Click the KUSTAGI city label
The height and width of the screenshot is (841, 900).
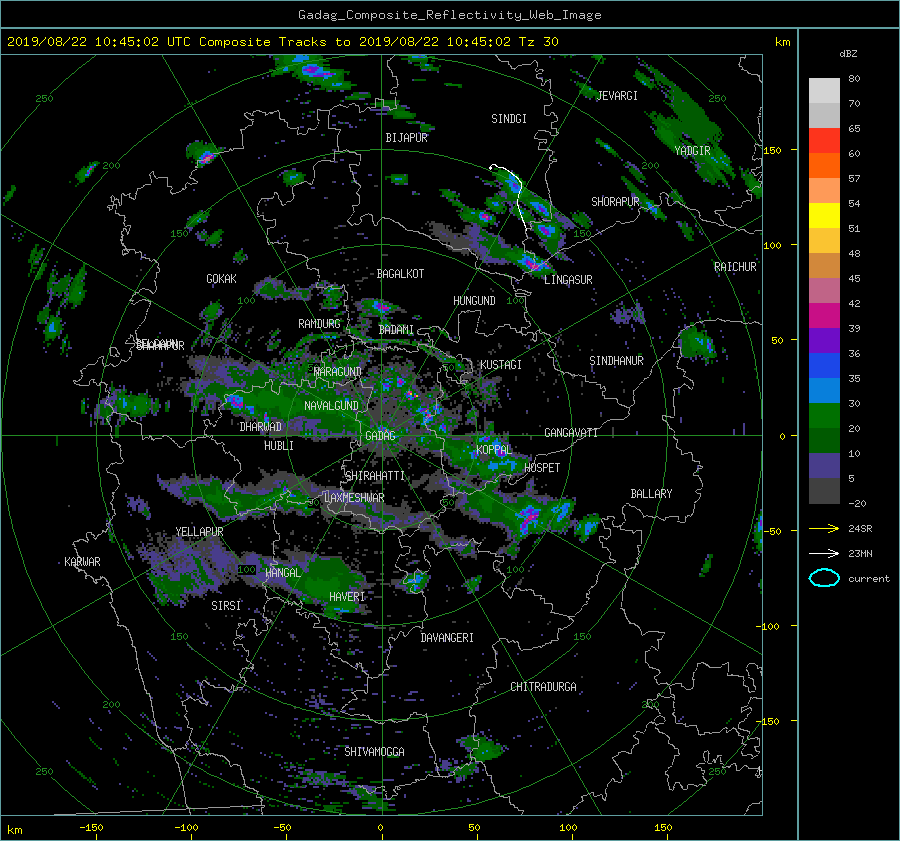[501, 365]
